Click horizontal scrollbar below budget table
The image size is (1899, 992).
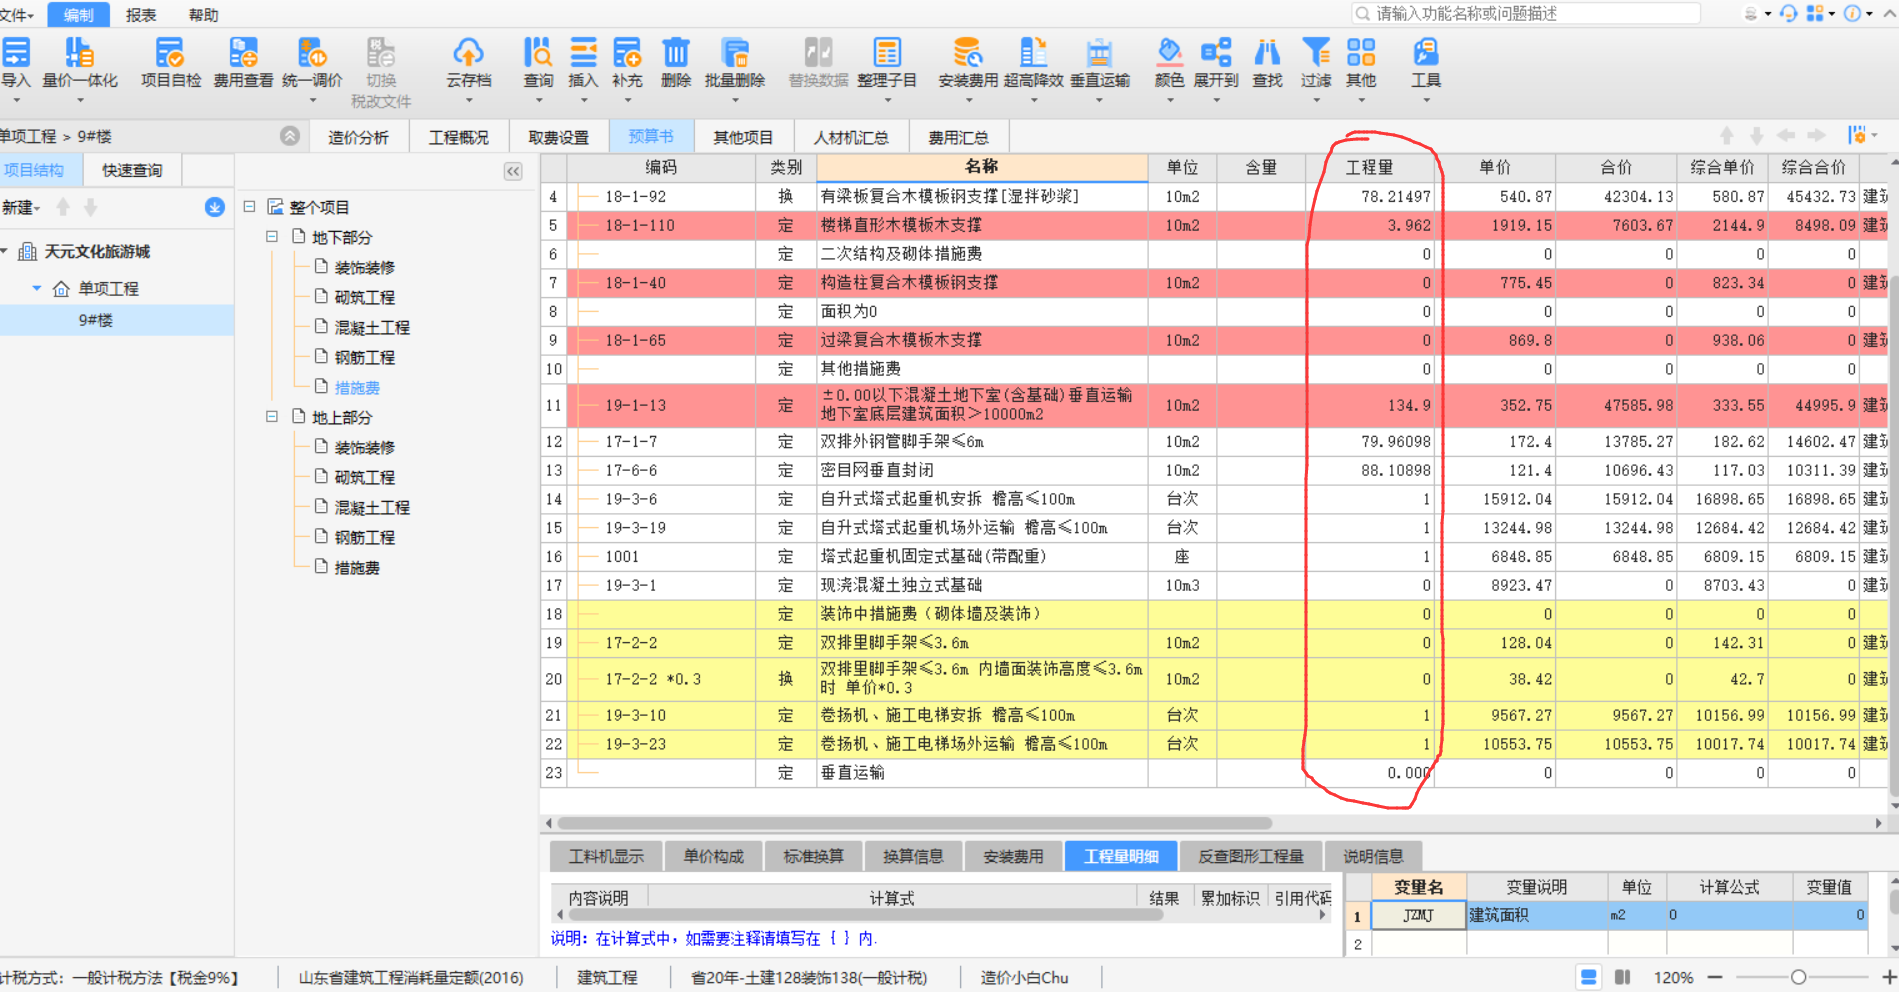coord(914,823)
